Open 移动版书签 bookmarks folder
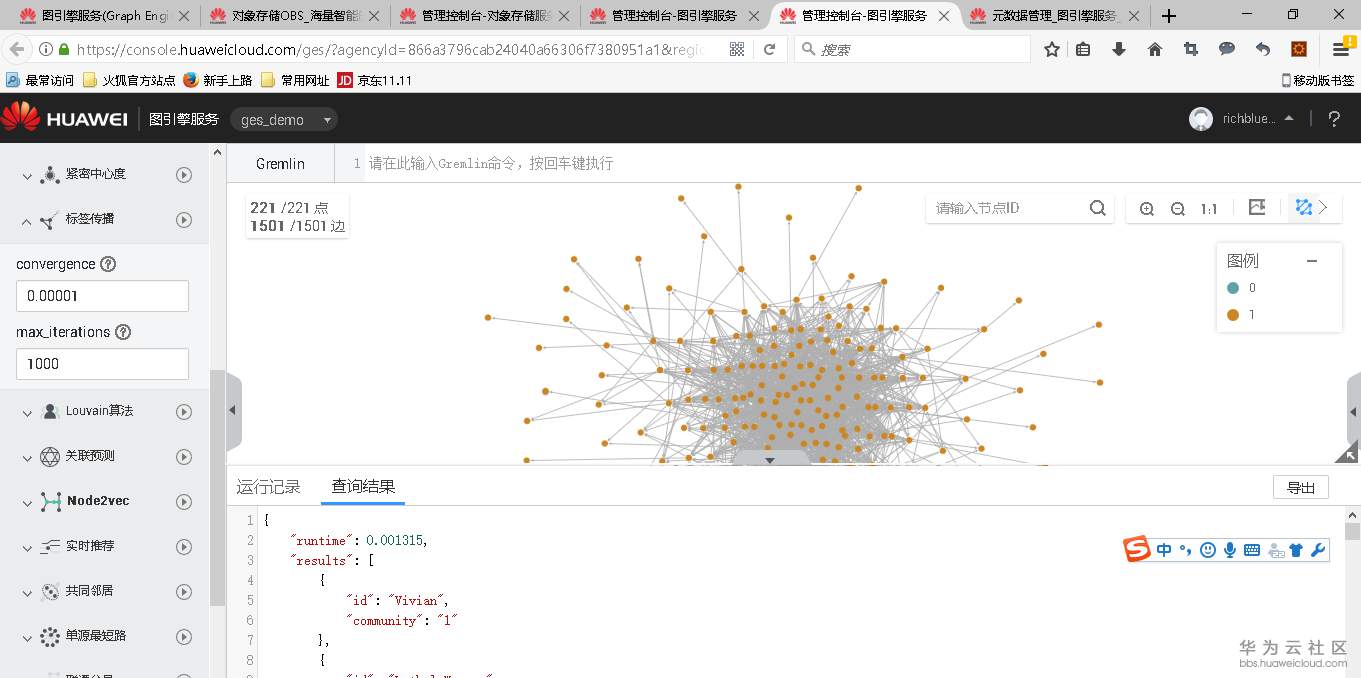This screenshot has height=678, width=1361. tap(1317, 80)
